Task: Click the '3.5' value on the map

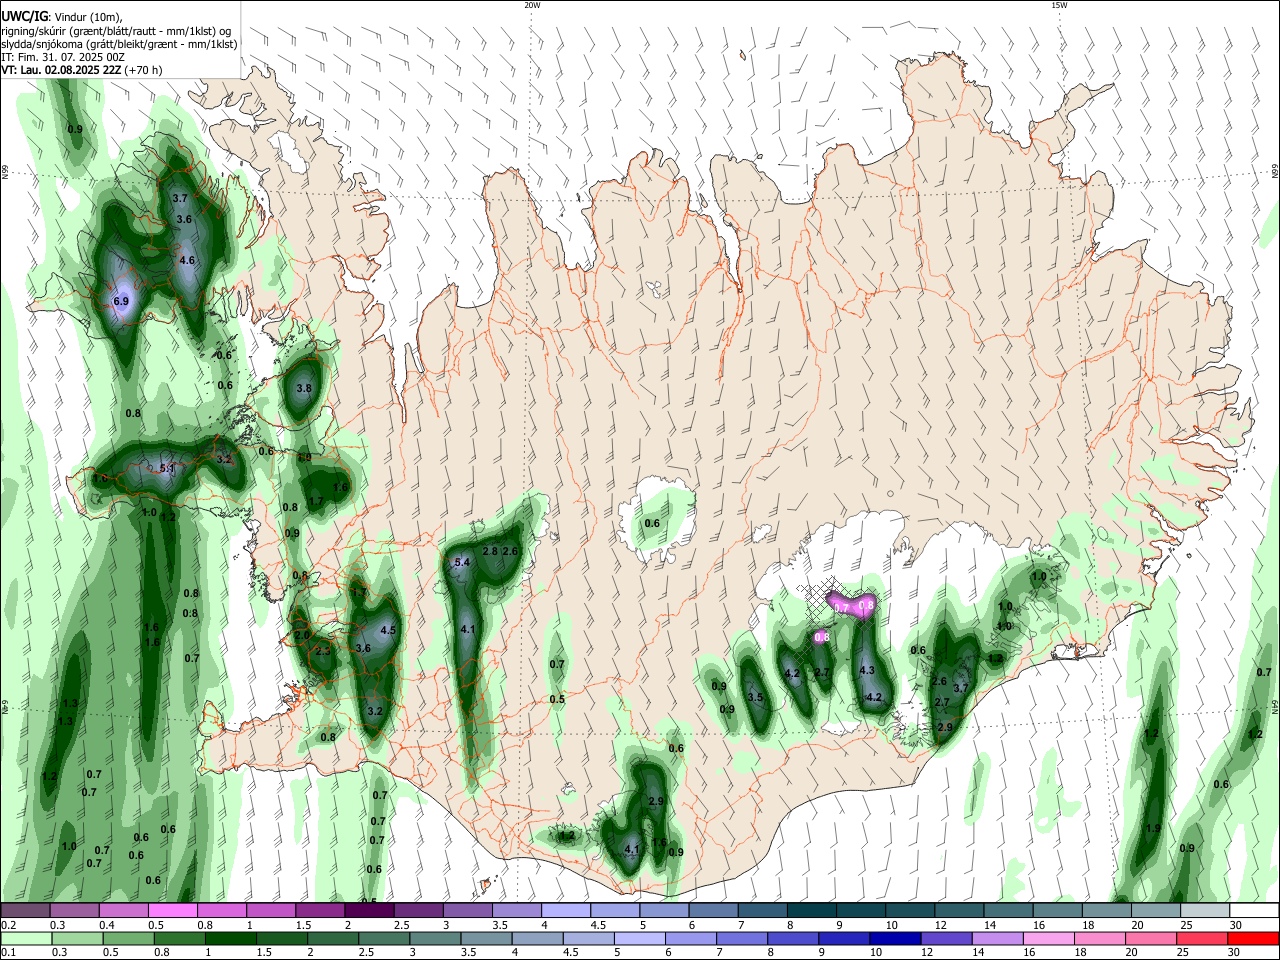Action: (x=755, y=697)
